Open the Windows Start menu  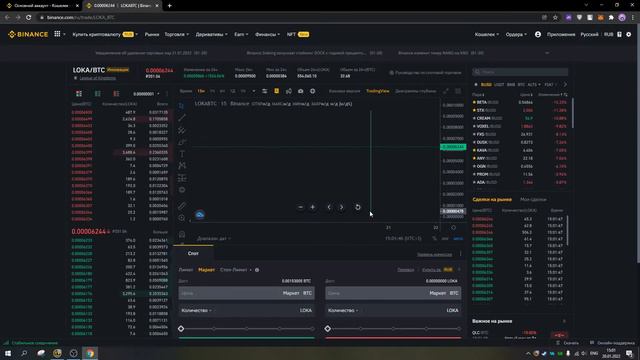pos(8,353)
